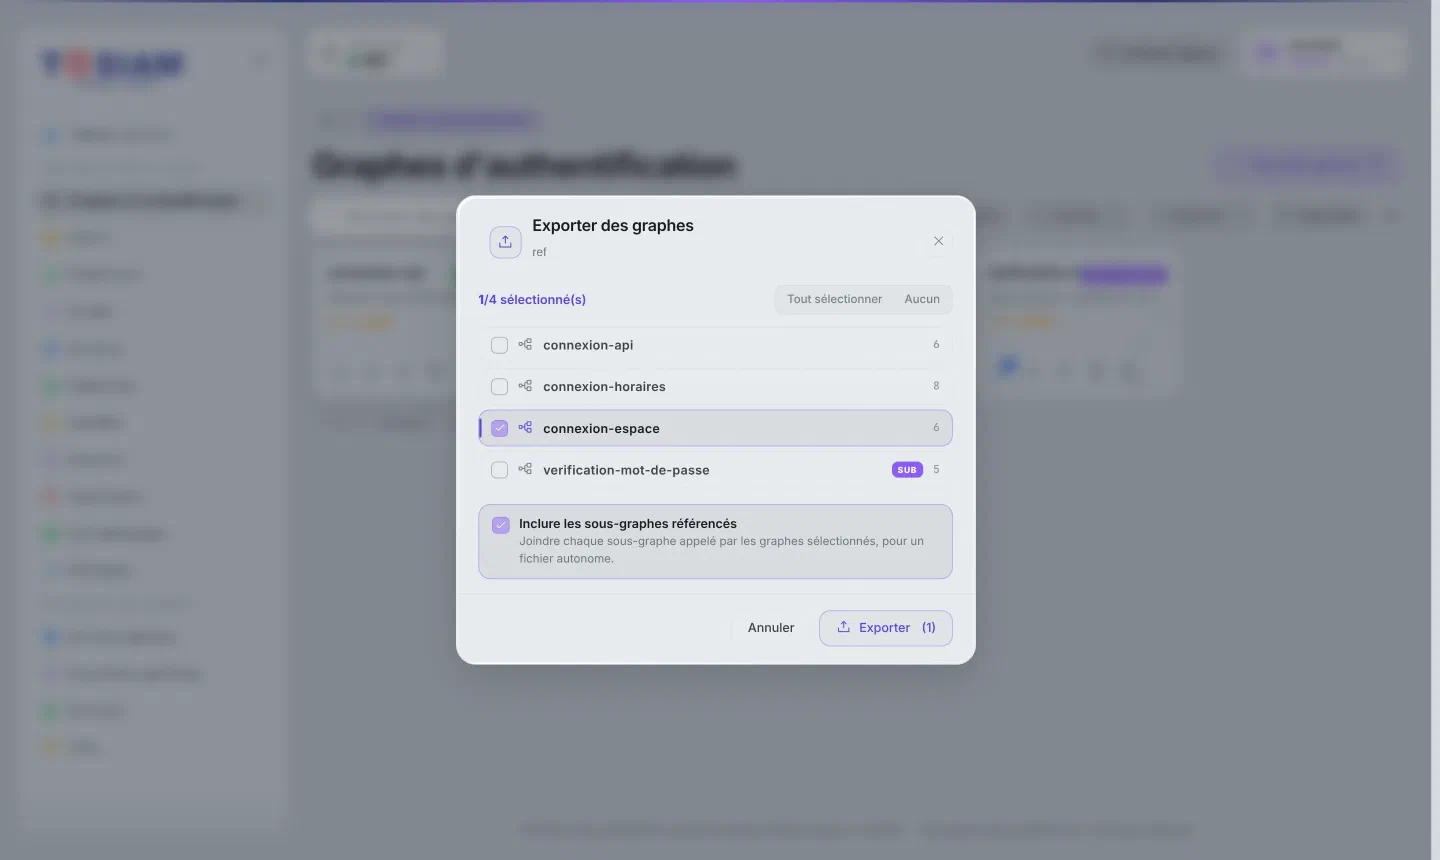Select the connexion-horaires row name
This screenshot has height=860, width=1440.
[x=604, y=387]
